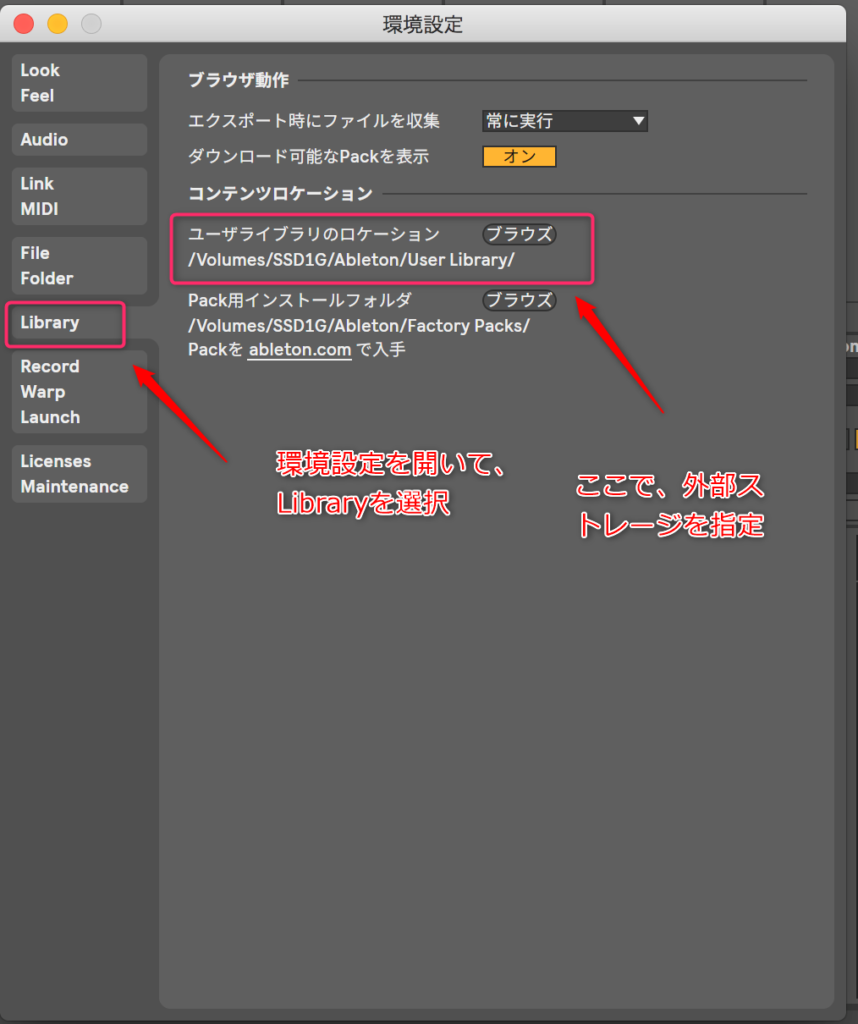The width and height of the screenshot is (858, 1024).
Task: Toggle the オン button for downloadable Packs
Action: click(519, 157)
